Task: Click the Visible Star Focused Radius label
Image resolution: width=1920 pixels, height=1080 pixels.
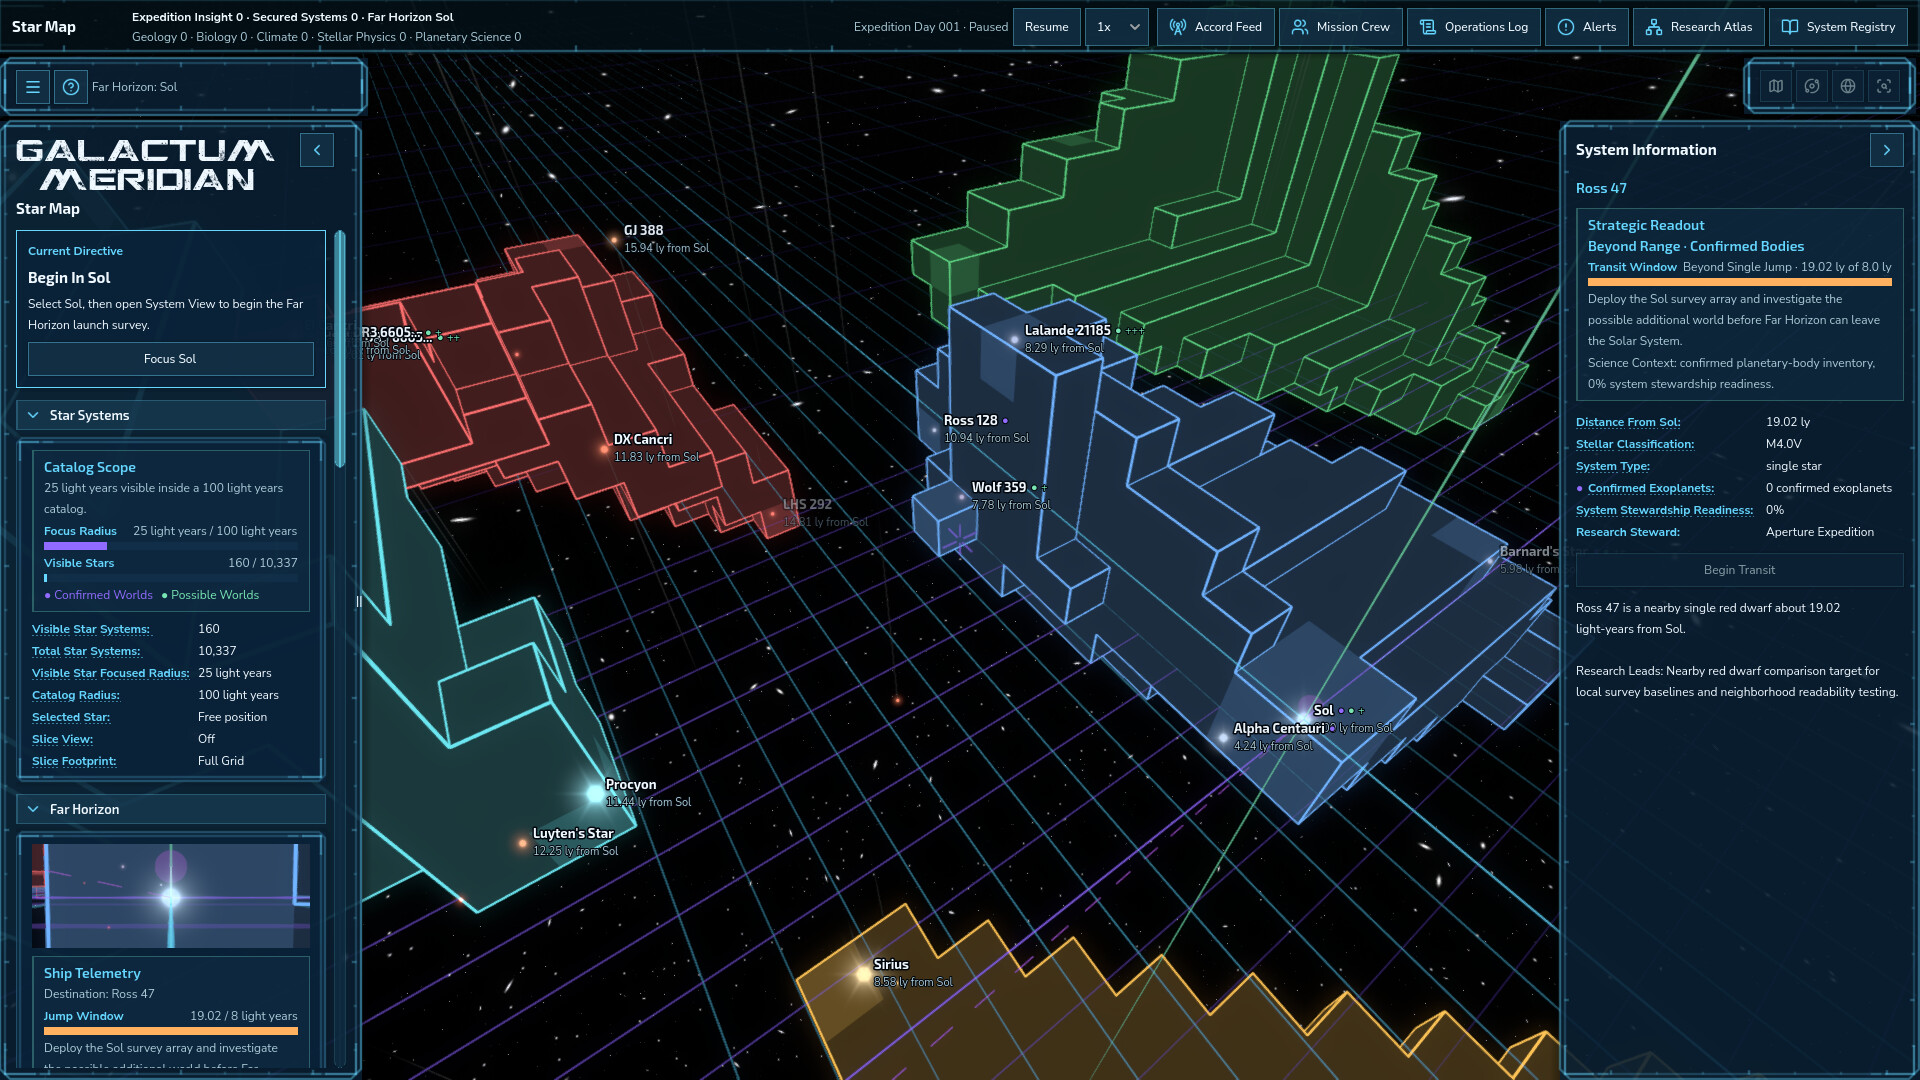Action: click(111, 673)
